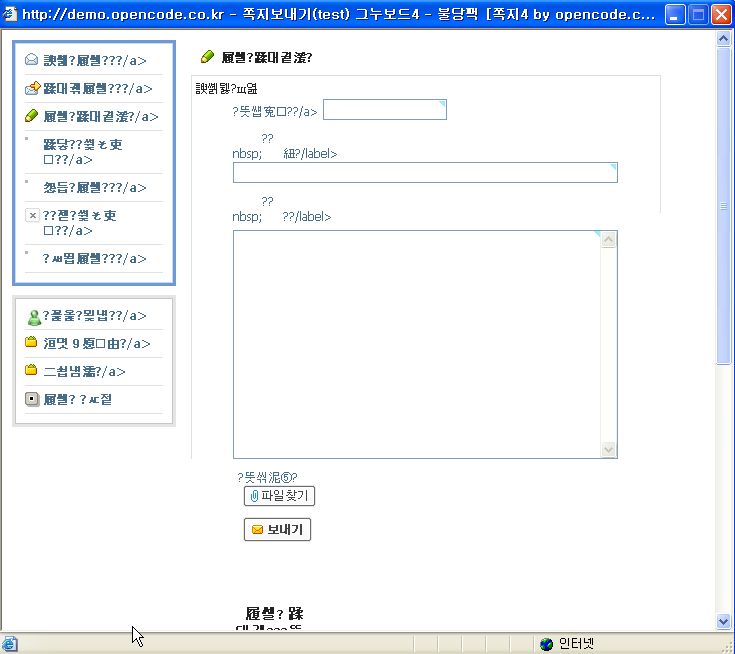The width and height of the screenshot is (735, 654).
Task: Click the Internet zone globe in status bar
Action: 546,644
